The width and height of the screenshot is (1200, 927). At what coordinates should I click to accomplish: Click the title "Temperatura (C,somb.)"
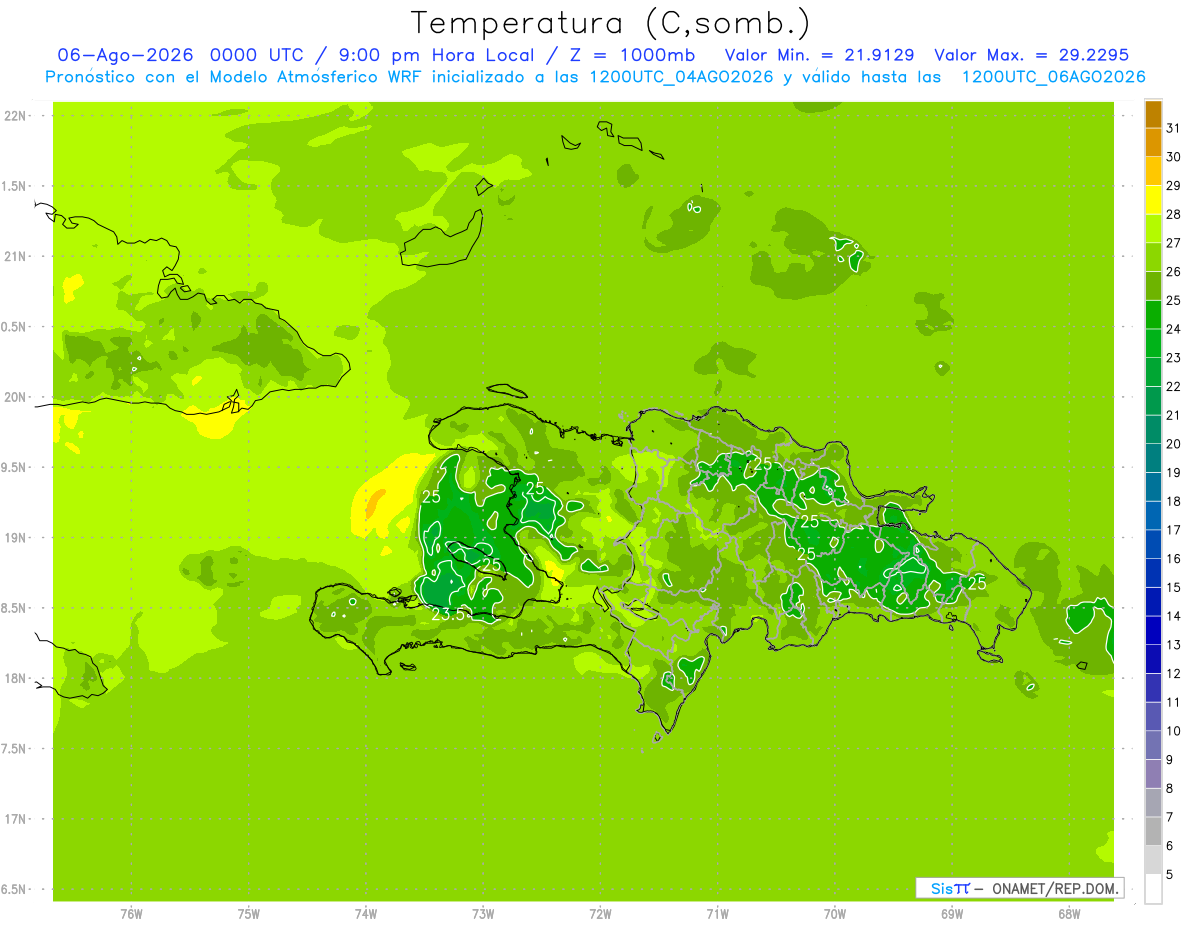tap(610, 23)
